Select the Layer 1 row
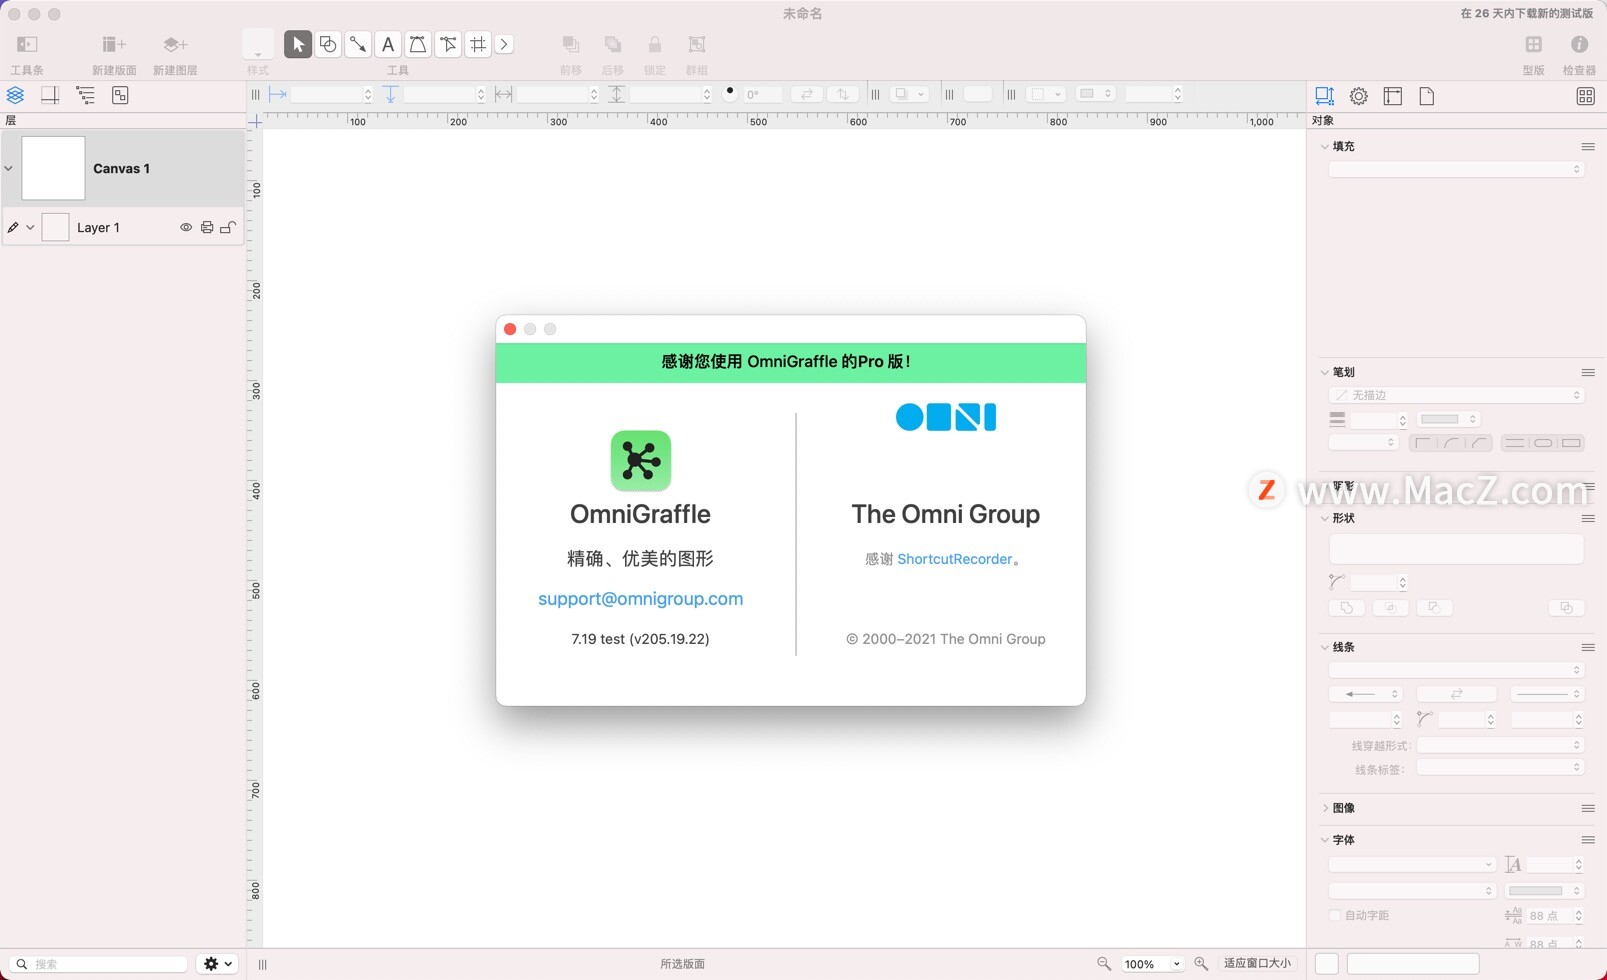The height and width of the screenshot is (980, 1607). pyautogui.click(x=123, y=227)
